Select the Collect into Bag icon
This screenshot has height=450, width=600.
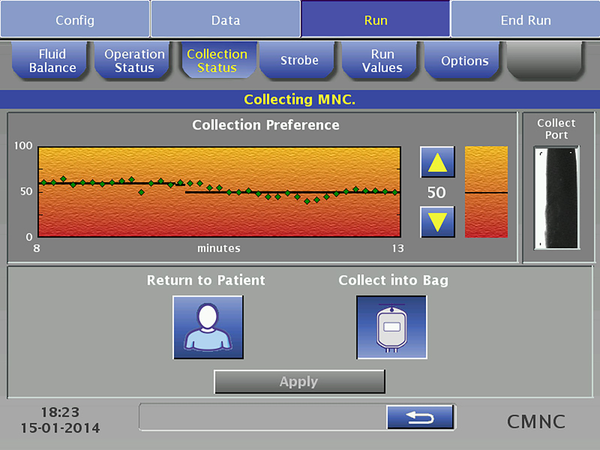391,327
